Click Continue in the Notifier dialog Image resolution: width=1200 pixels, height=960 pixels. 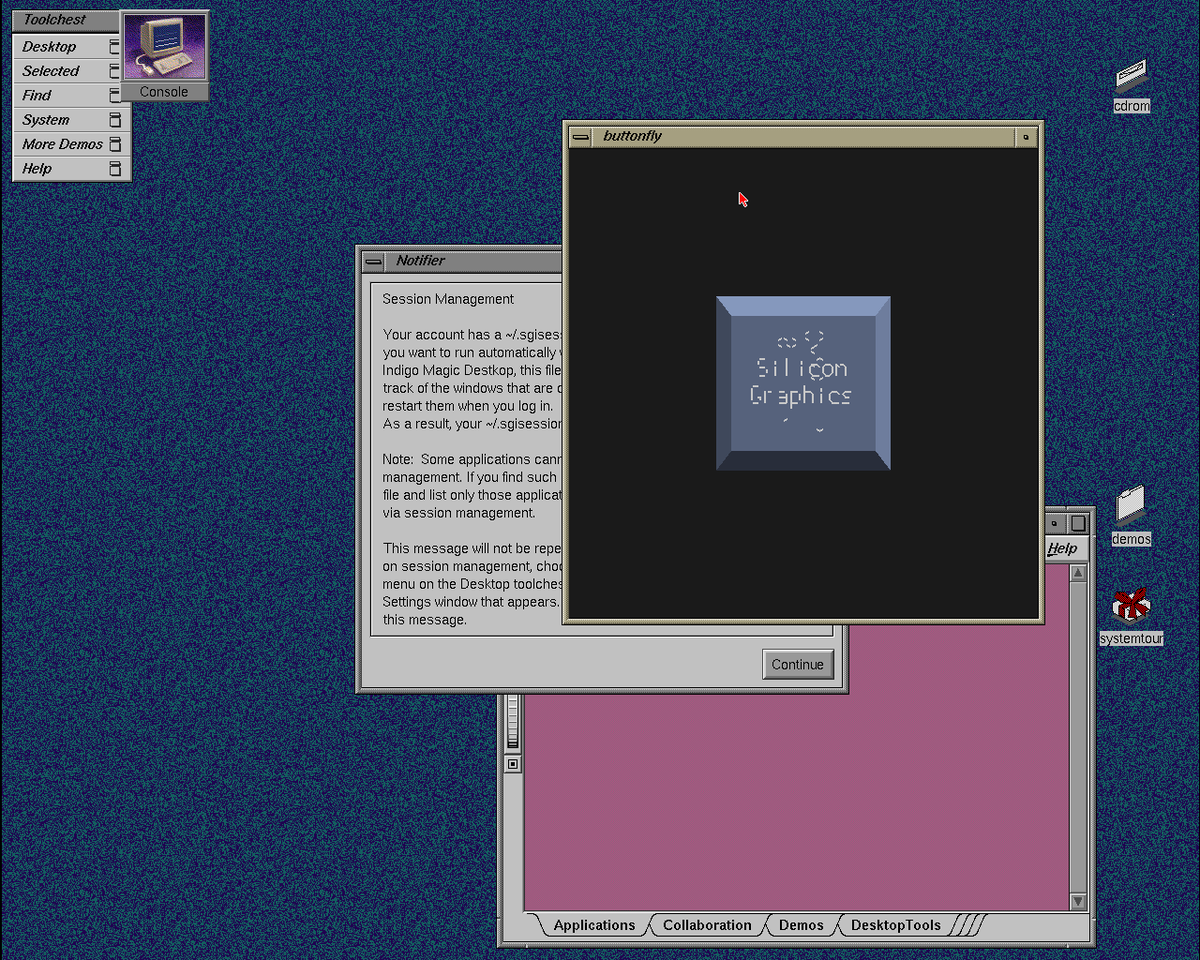coord(798,665)
